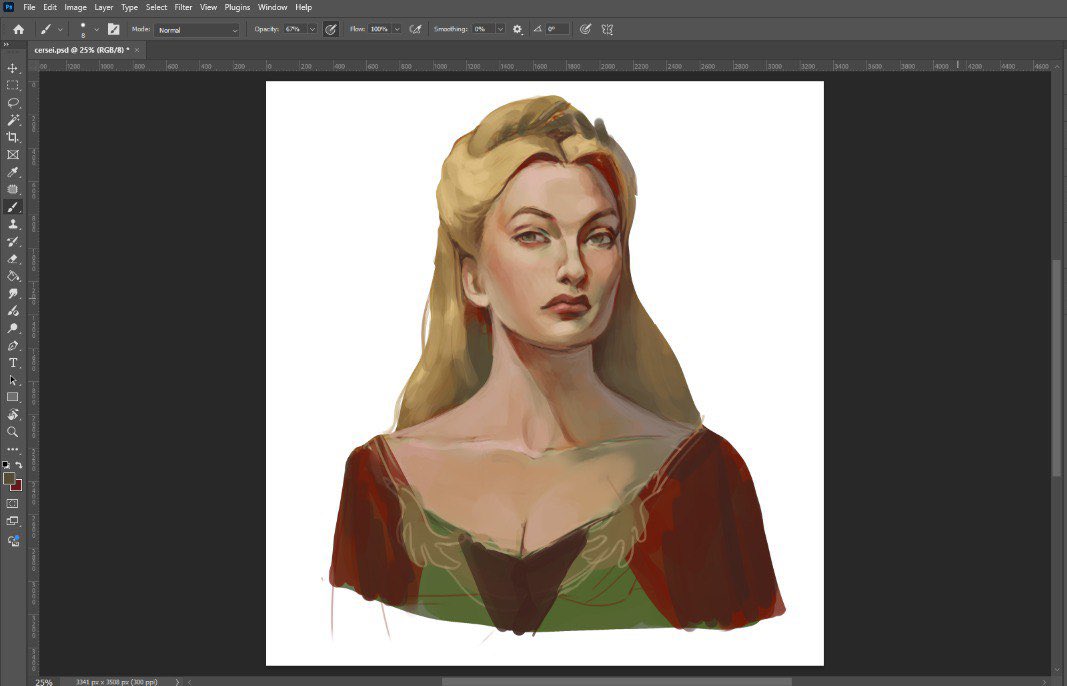
Task: Switch to the Clone Stamp tool
Action: [13, 226]
